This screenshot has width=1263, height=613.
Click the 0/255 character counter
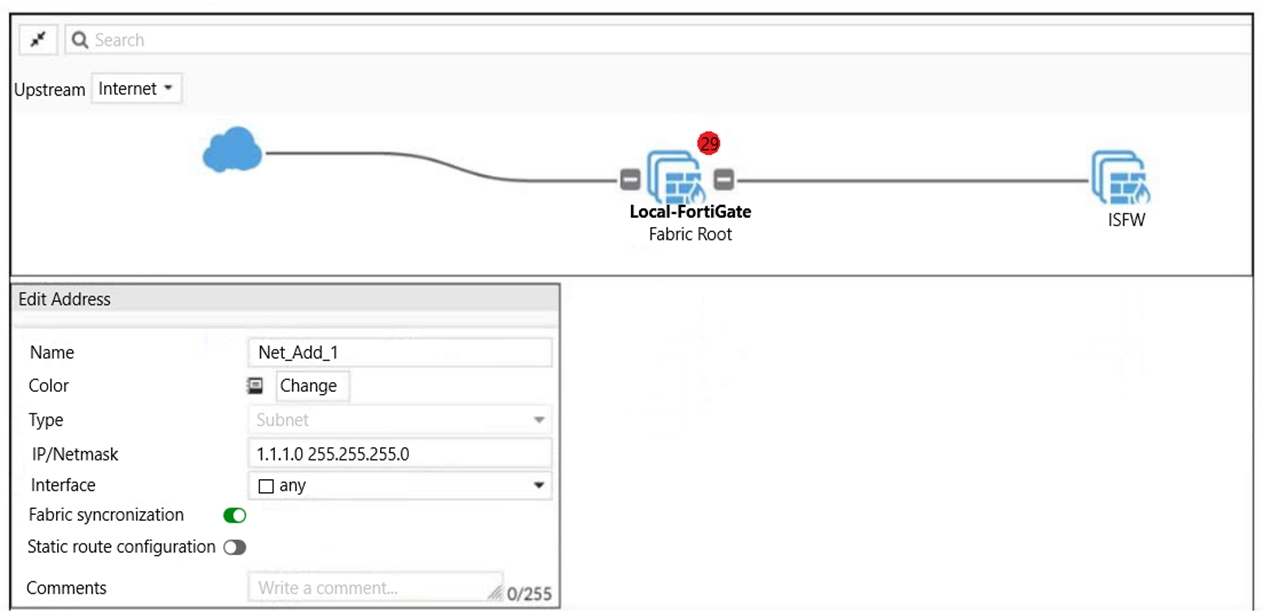click(x=529, y=594)
